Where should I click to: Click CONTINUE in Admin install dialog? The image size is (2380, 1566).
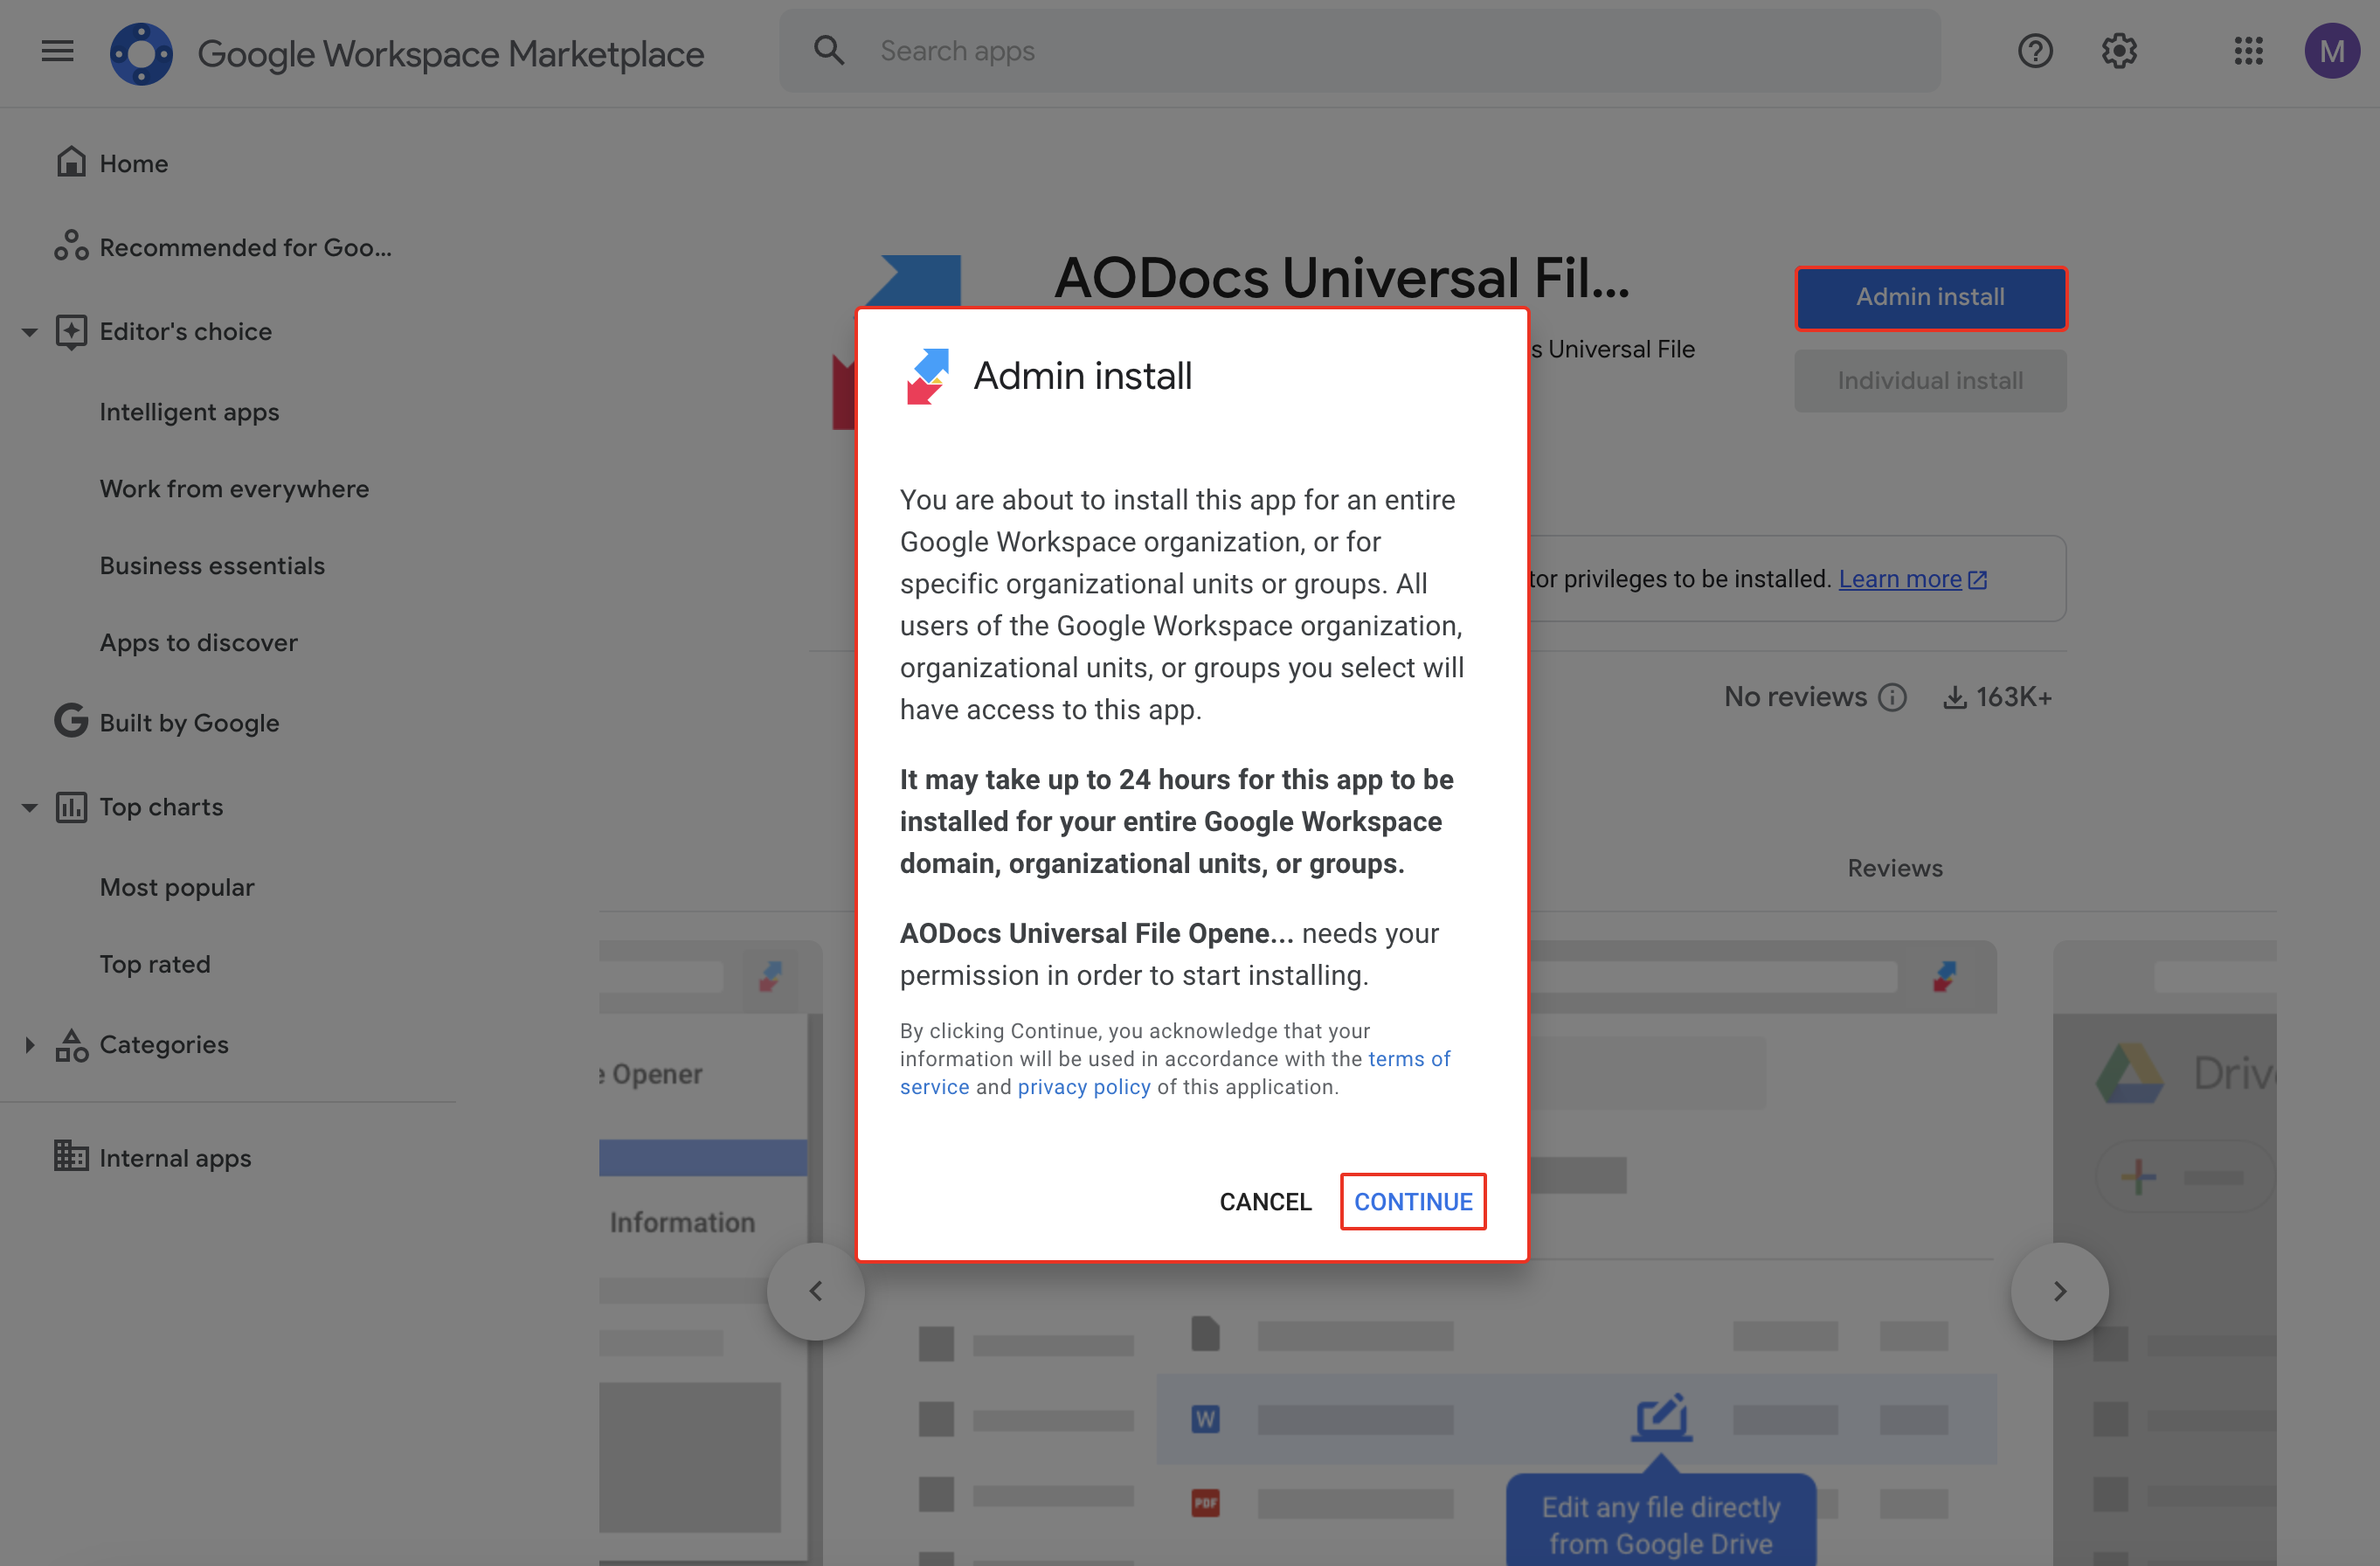tap(1413, 1202)
